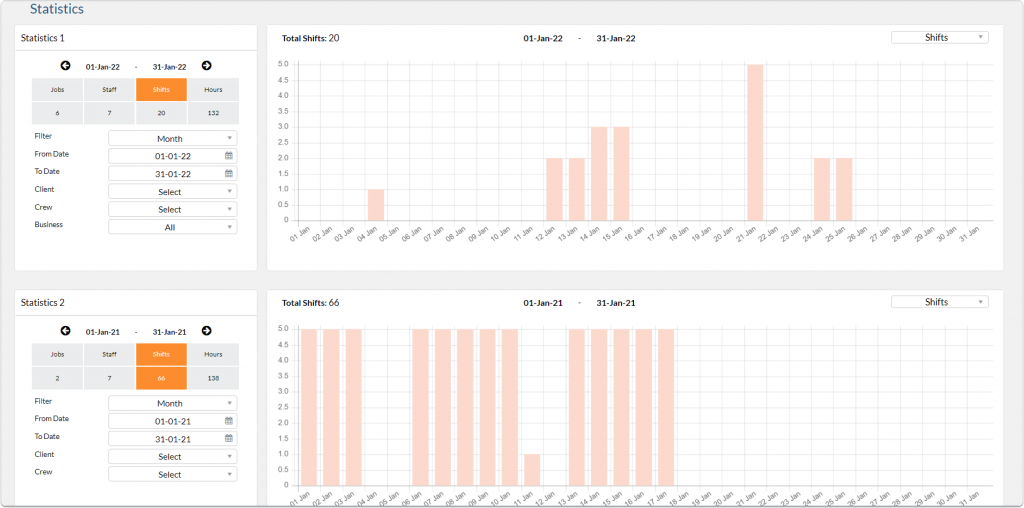
Task: Click previous month arrow in Statistics 1
Action: pyautogui.click(x=66, y=66)
